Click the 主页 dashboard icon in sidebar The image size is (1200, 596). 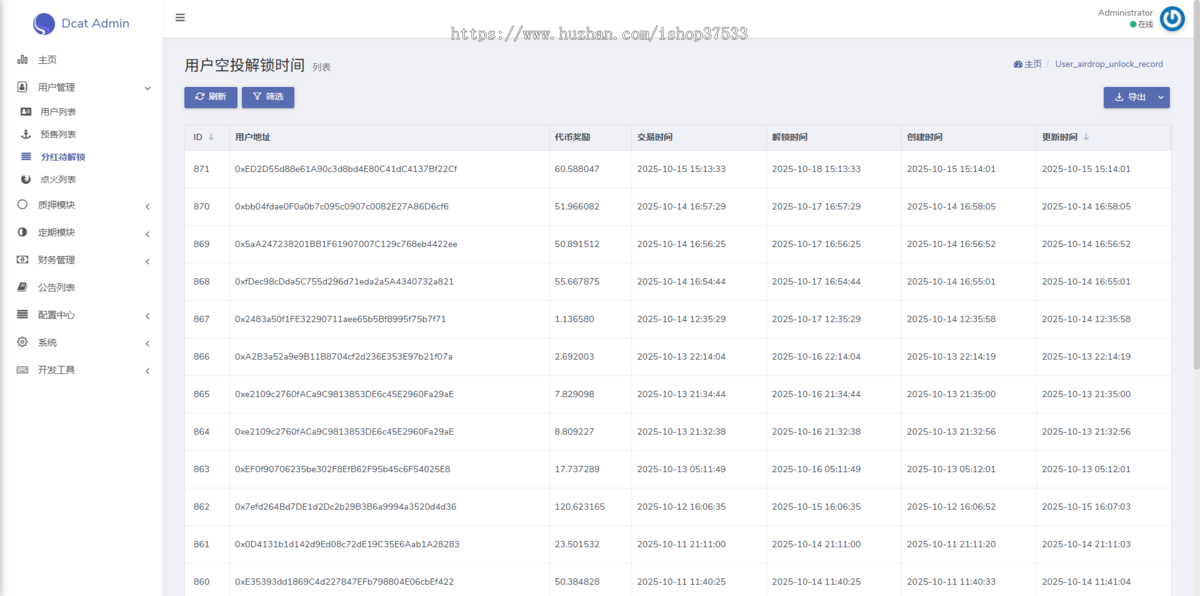tap(23, 59)
